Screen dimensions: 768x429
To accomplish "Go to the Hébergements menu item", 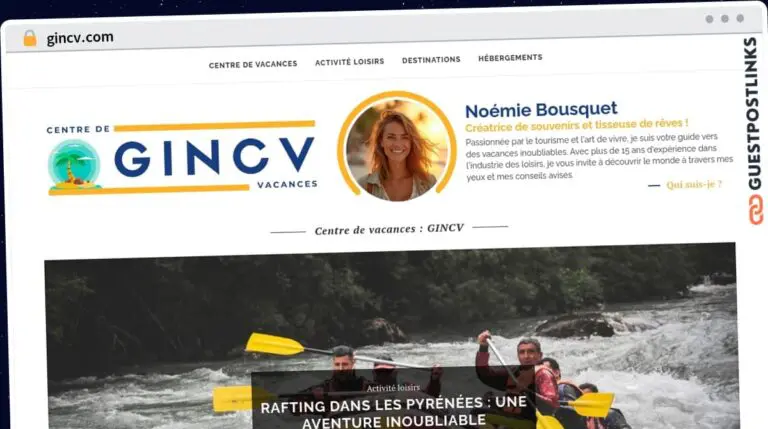I will (x=510, y=58).
